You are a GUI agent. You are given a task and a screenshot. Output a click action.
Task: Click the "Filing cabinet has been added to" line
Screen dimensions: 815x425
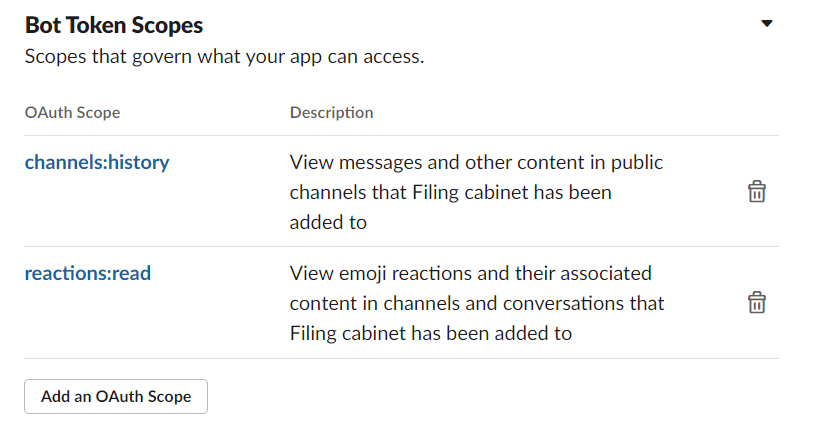pos(430,332)
